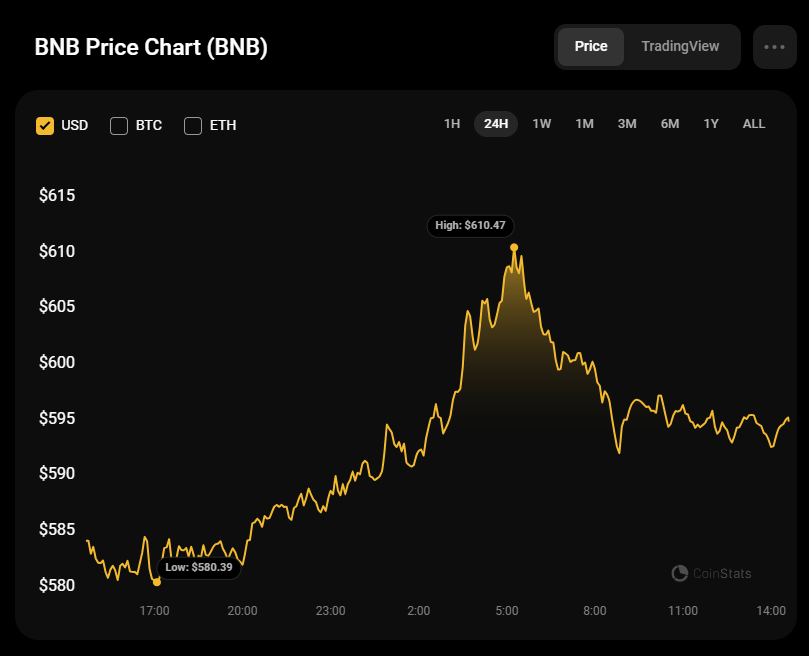Screen dimensions: 809x656
Task: Click the Low: $580.39 label
Action: pos(199,568)
